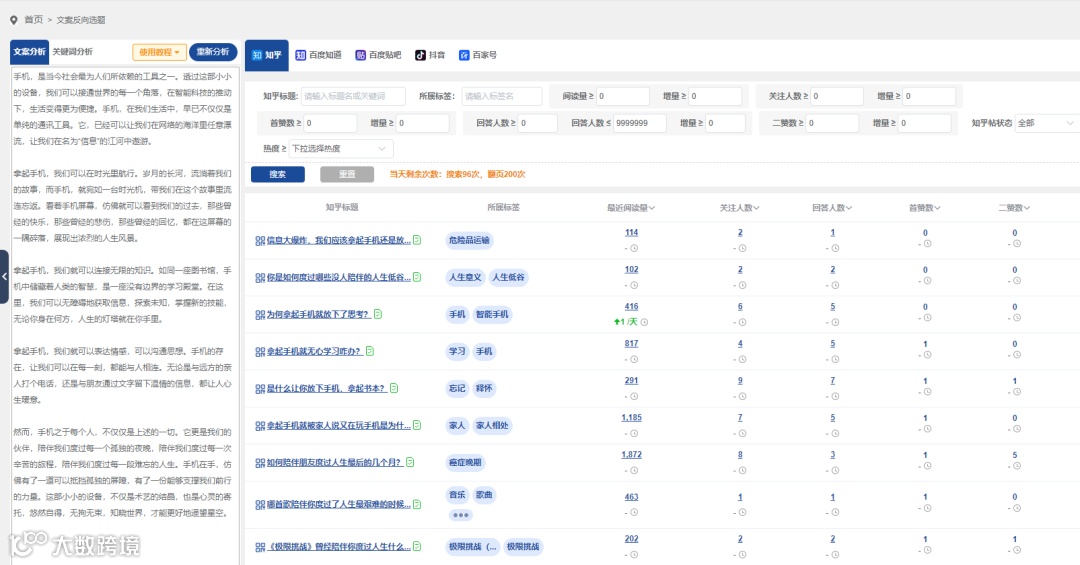The height and width of the screenshot is (565, 1080).
Task: Click the QR icon beside 如何陪伴朋友度过人生最后的几个月
Action: click(x=260, y=463)
